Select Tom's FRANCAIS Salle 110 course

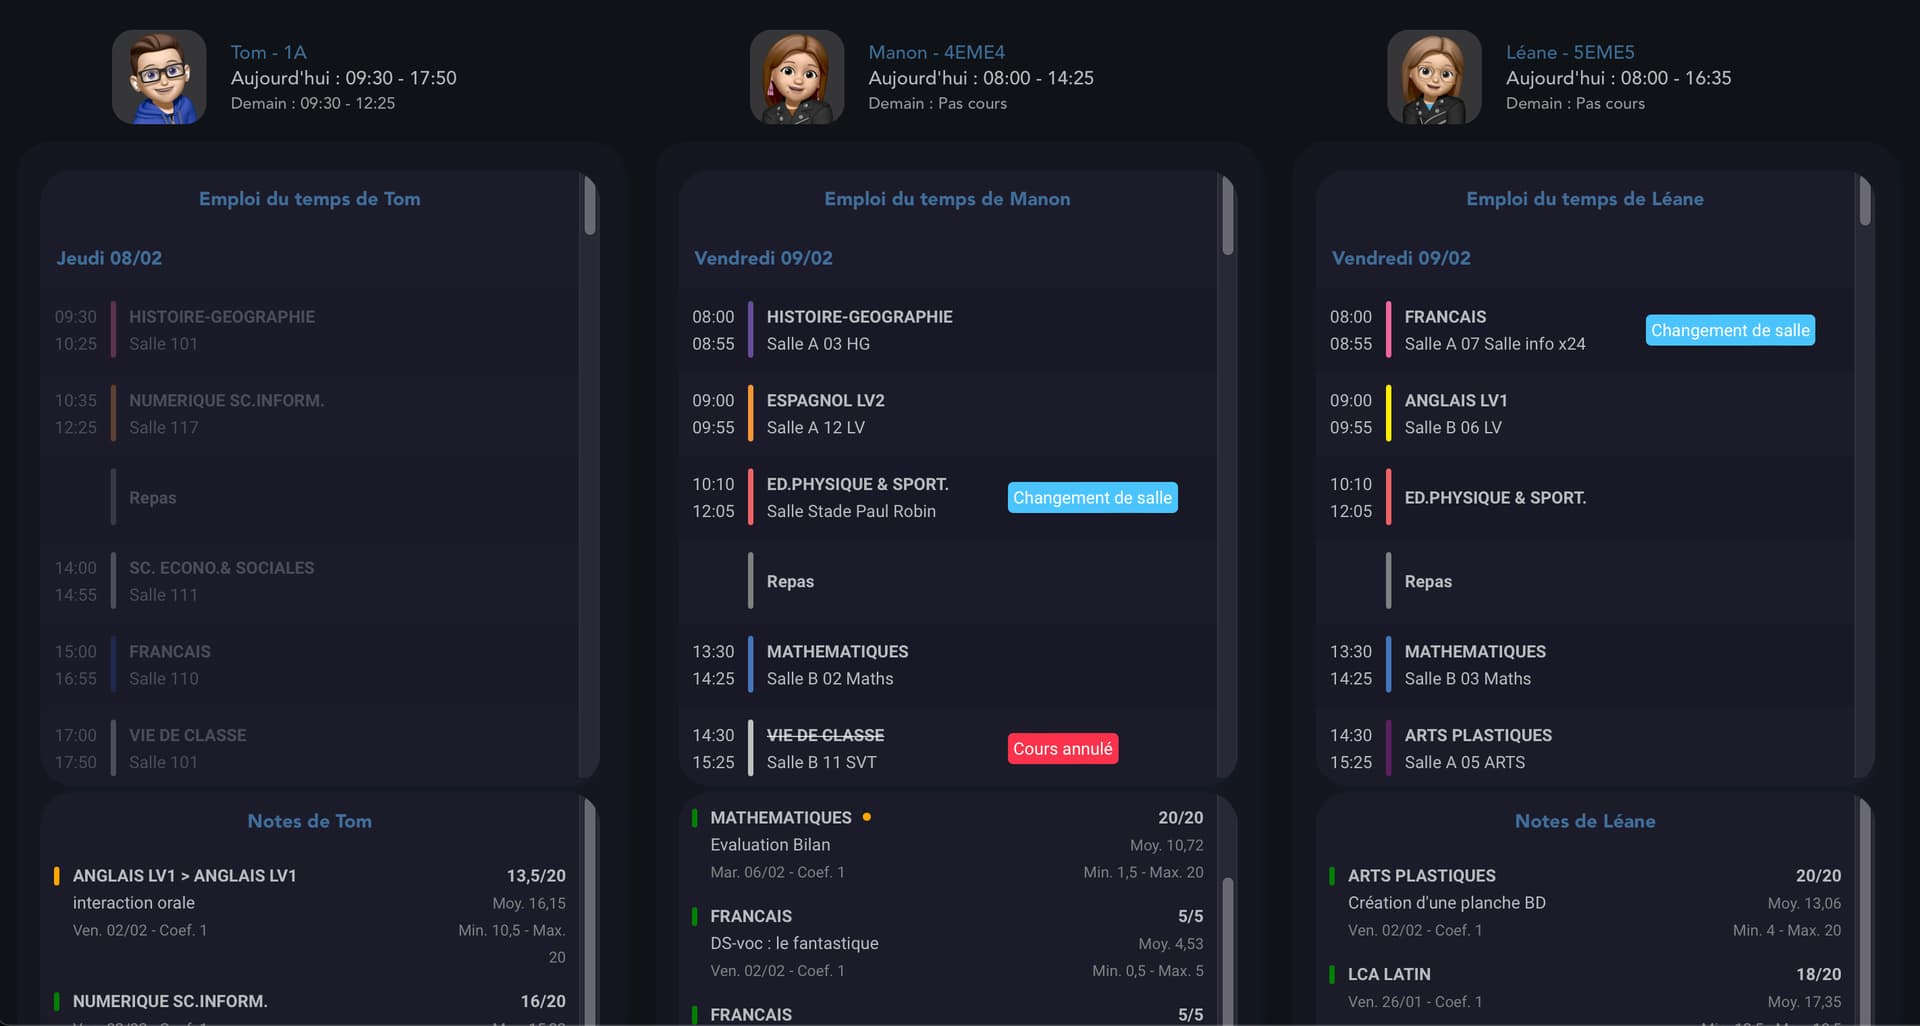pyautogui.click(x=309, y=665)
